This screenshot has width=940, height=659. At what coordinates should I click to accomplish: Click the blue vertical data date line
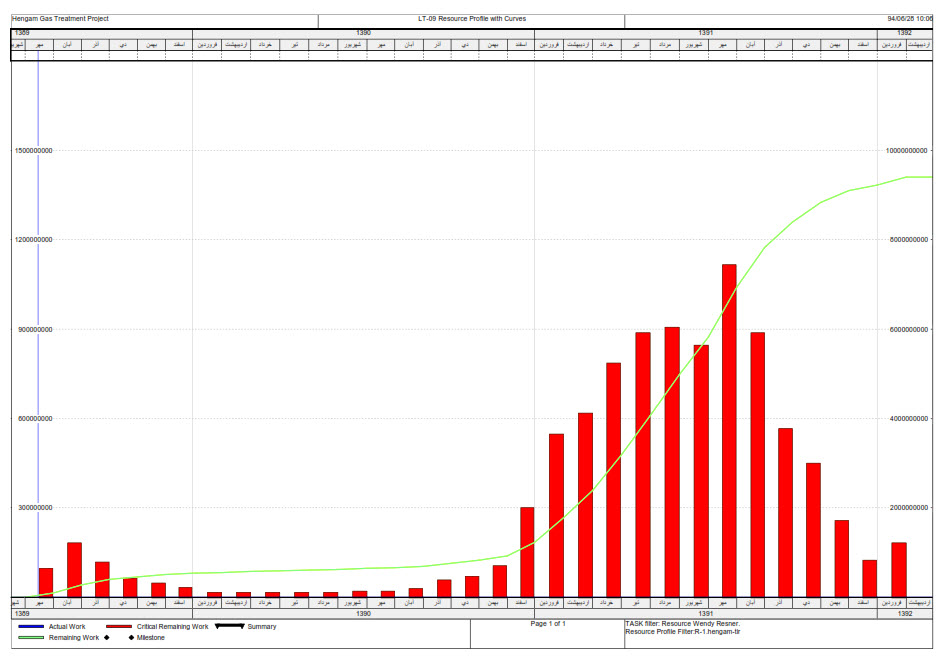pyautogui.click(x=38, y=300)
